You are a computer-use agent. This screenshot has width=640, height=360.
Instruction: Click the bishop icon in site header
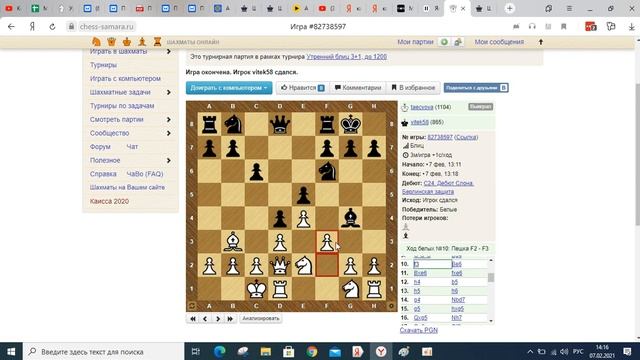click(x=142, y=42)
